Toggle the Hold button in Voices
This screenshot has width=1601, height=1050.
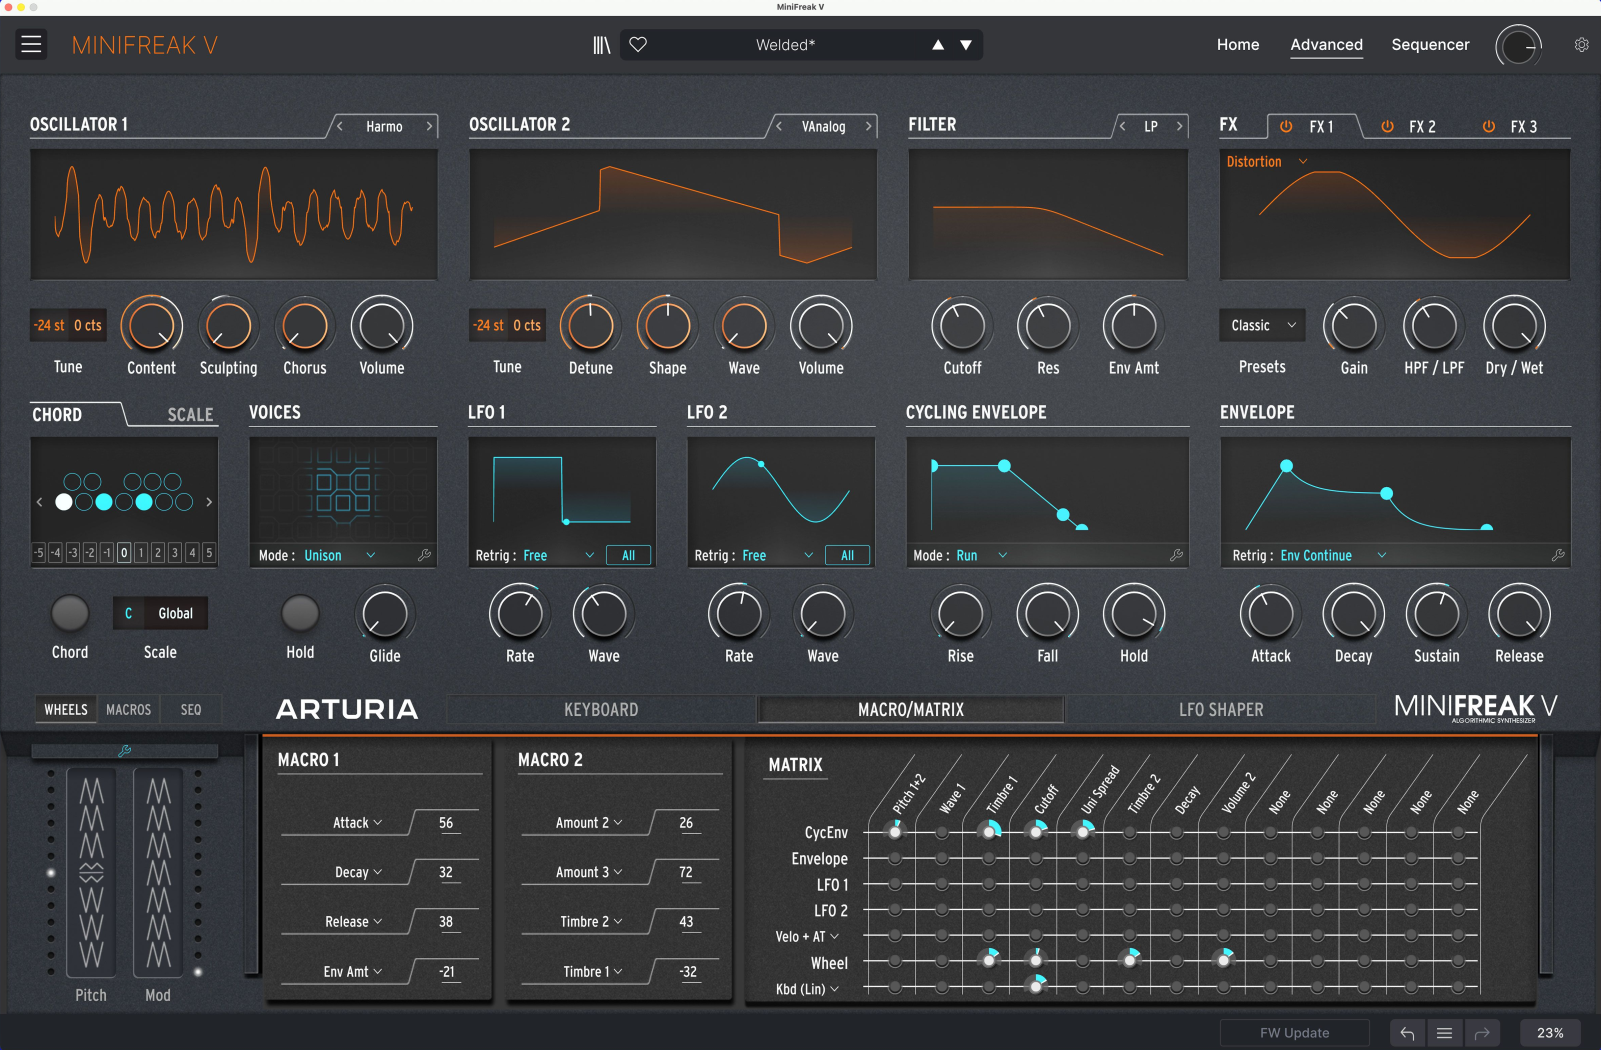pos(300,614)
